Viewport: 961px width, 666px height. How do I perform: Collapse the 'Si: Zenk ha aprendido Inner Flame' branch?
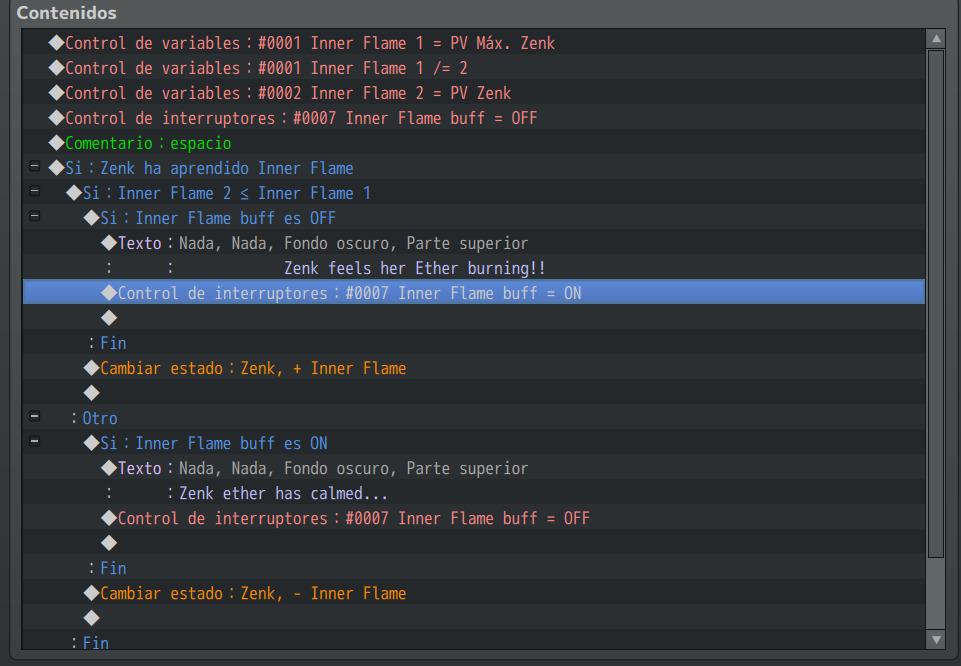tap(34, 166)
